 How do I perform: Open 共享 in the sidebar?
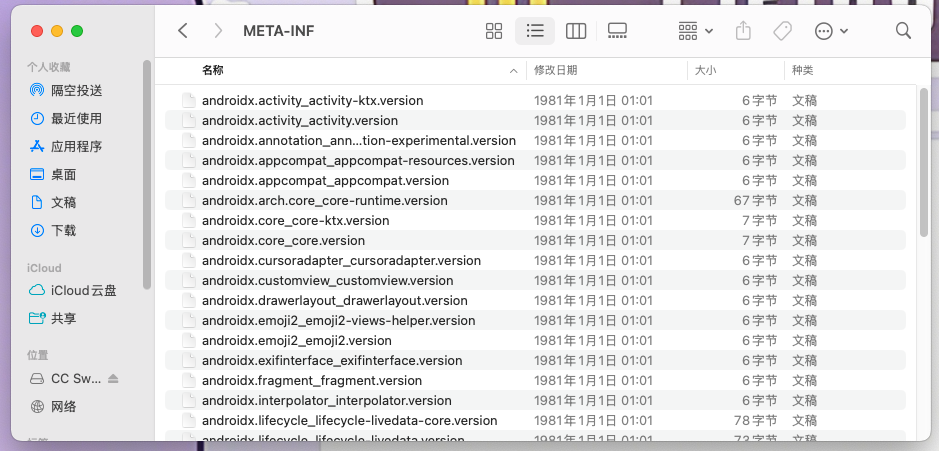pyautogui.click(x=63, y=319)
